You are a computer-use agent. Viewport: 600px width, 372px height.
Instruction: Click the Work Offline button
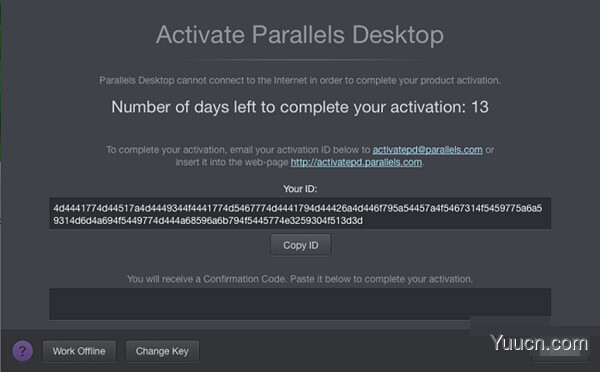[x=79, y=351]
